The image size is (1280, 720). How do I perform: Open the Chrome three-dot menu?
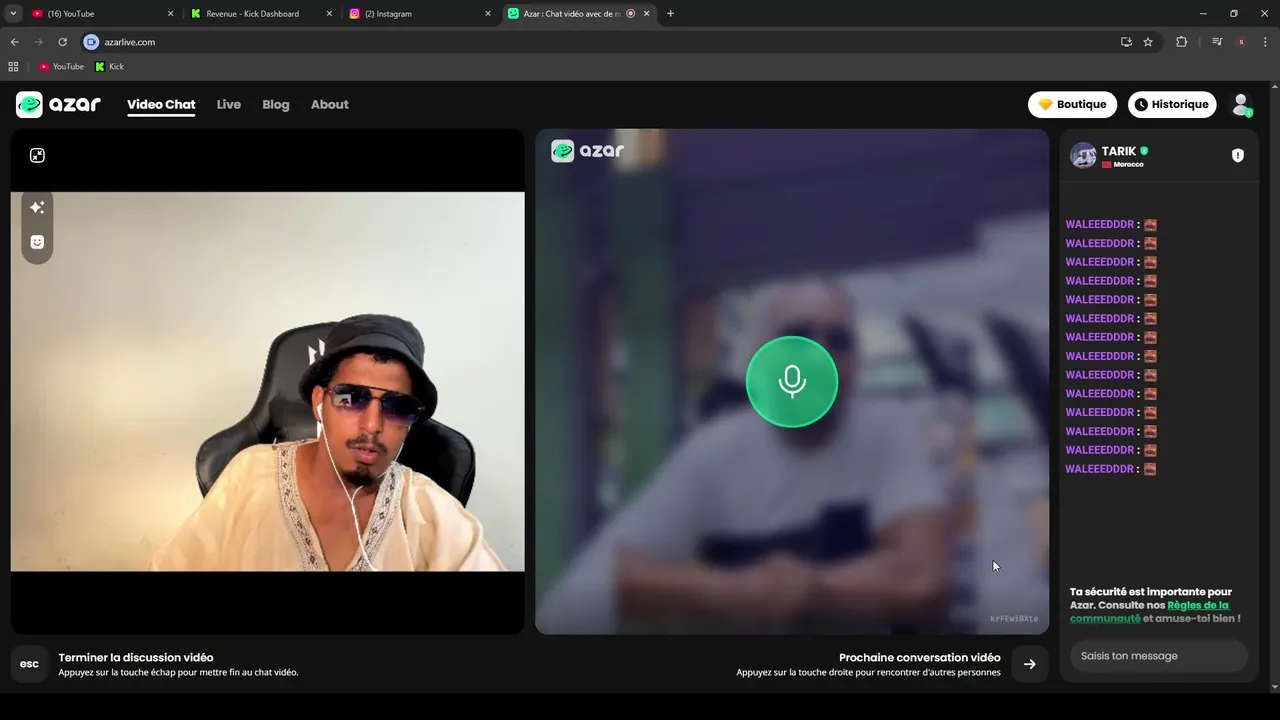pyautogui.click(x=1266, y=42)
